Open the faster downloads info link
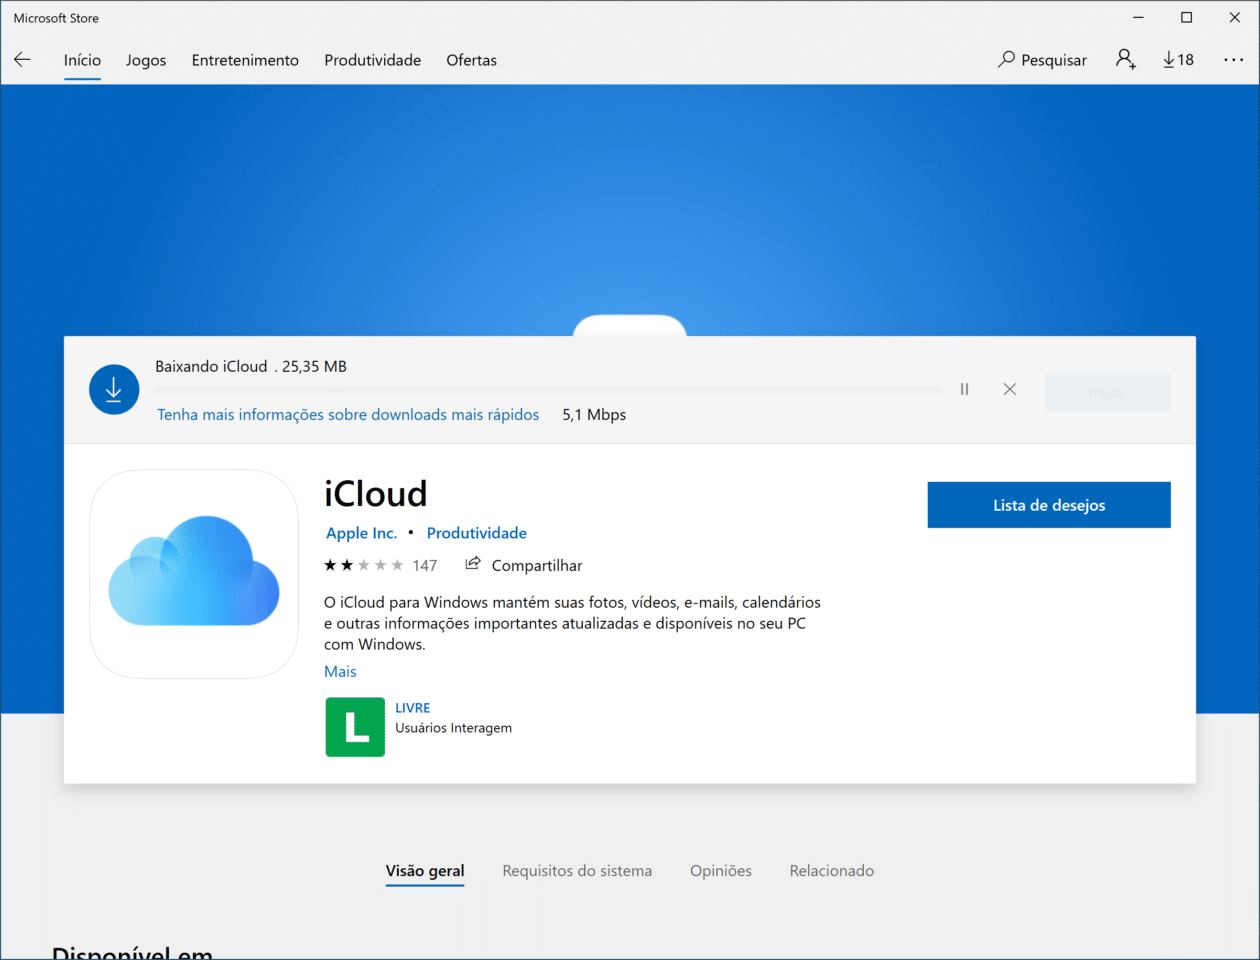The height and width of the screenshot is (960, 1260). (x=348, y=414)
